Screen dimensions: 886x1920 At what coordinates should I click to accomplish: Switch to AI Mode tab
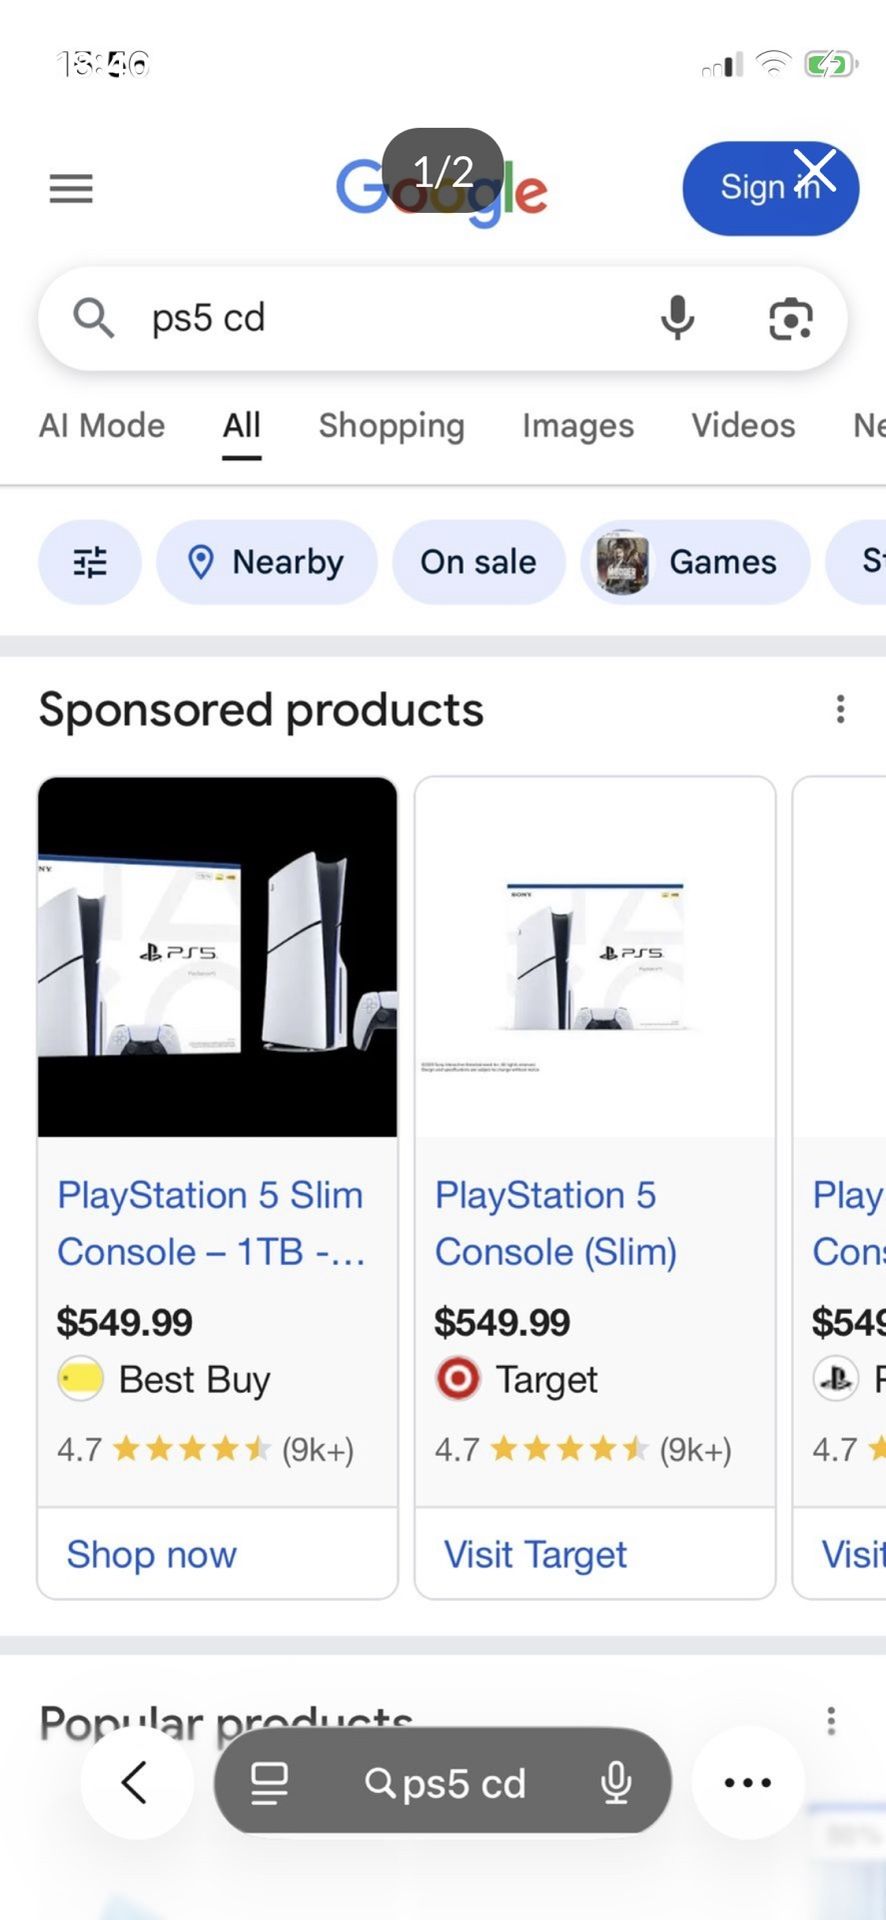pos(102,425)
